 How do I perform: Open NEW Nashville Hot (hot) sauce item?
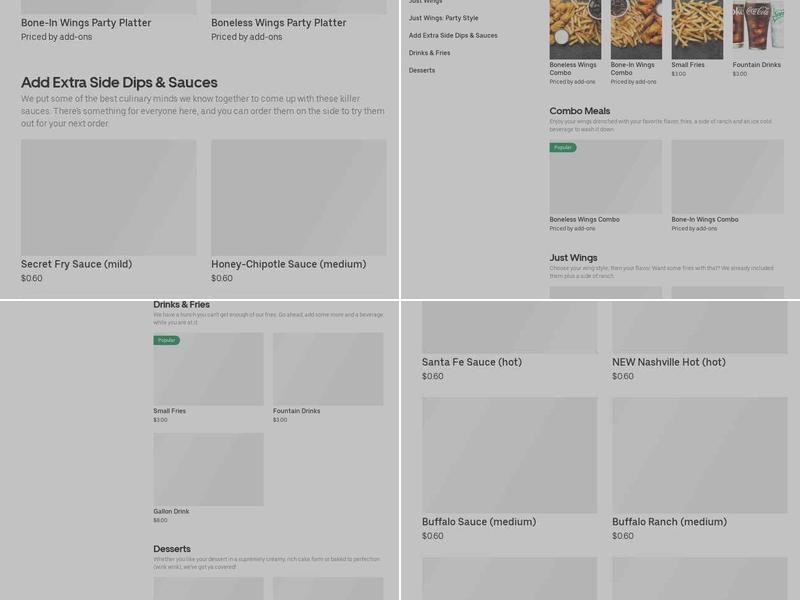click(699, 326)
